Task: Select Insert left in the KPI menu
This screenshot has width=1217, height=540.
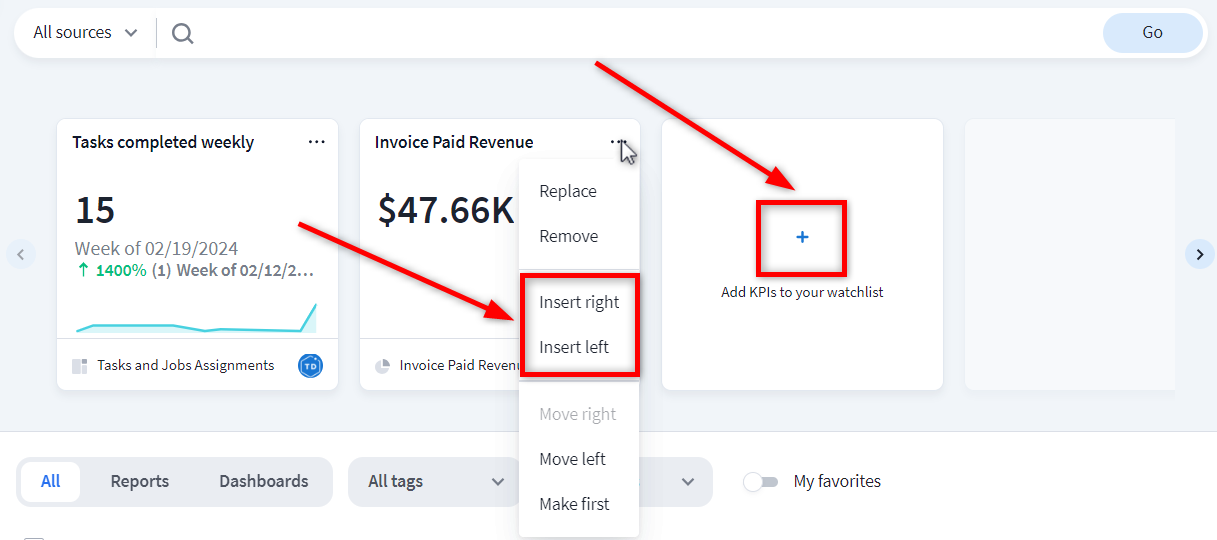Action: point(574,347)
